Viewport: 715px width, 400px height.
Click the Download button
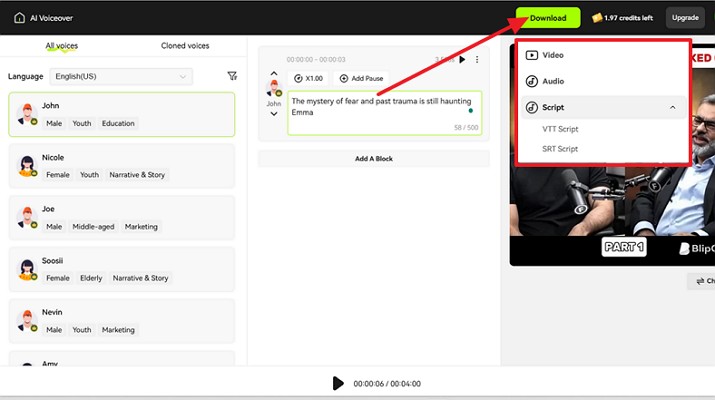[548, 18]
